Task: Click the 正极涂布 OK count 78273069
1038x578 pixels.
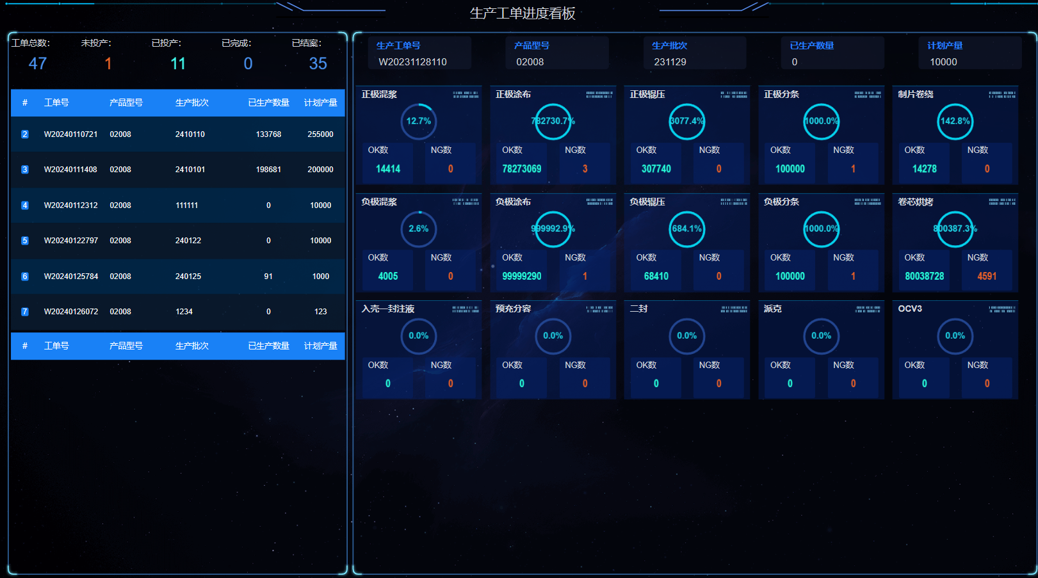Action: point(522,169)
